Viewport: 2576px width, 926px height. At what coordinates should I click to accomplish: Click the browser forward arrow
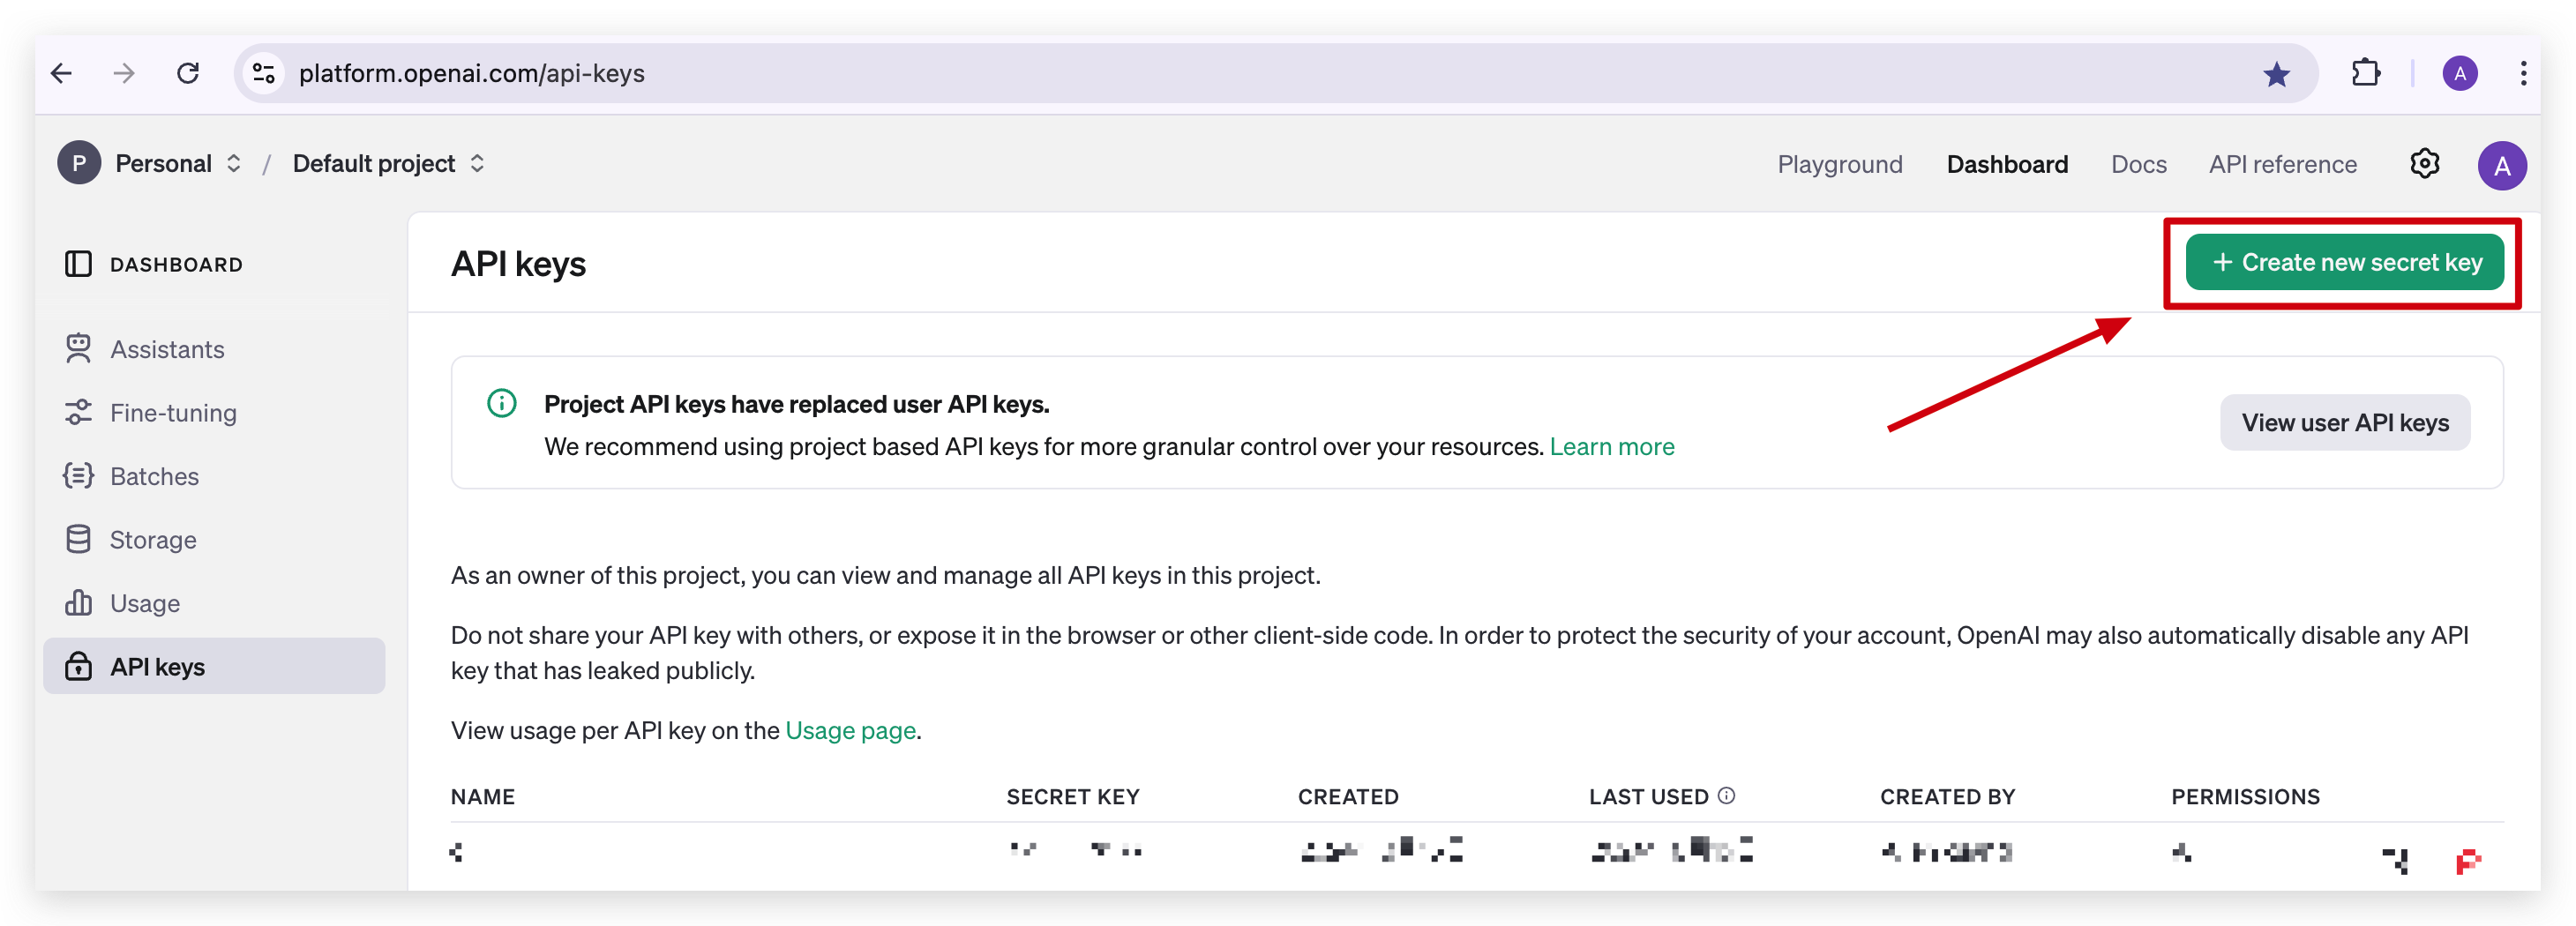(124, 74)
